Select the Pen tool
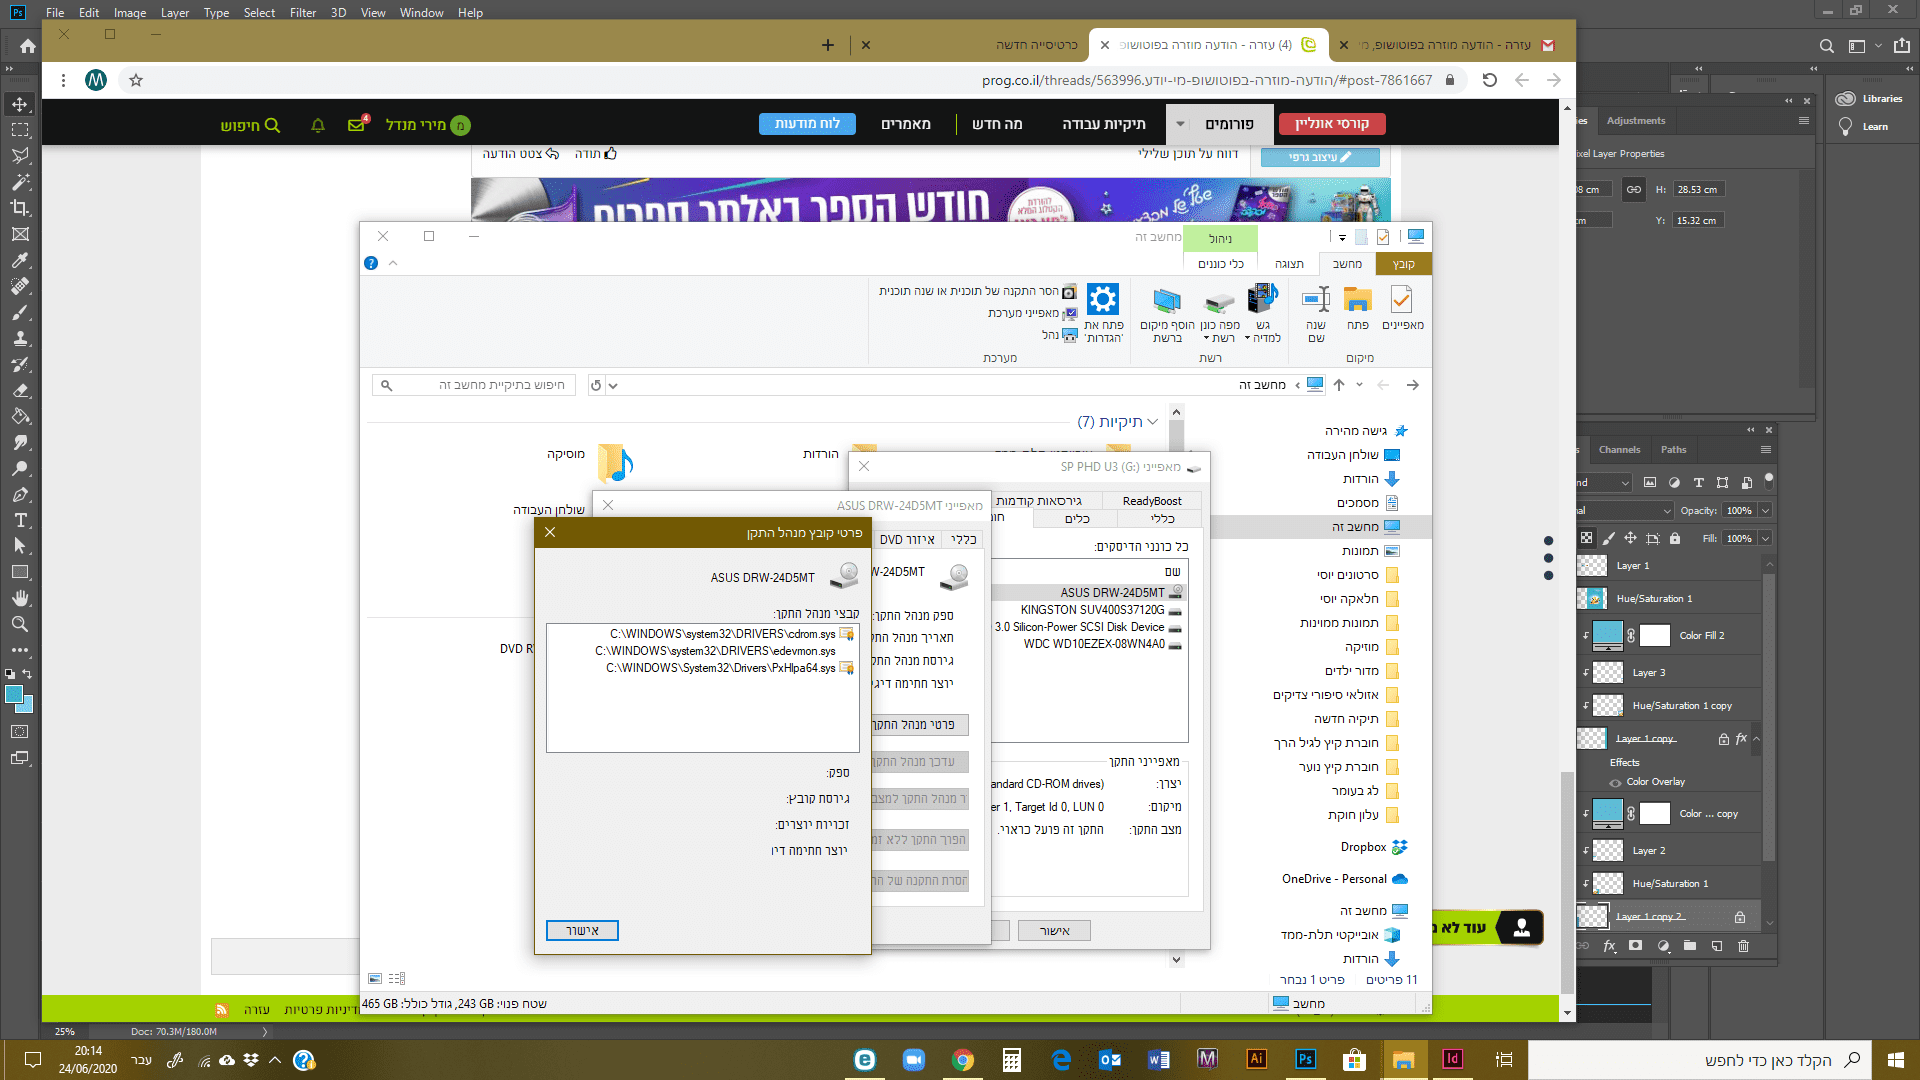 coord(20,494)
